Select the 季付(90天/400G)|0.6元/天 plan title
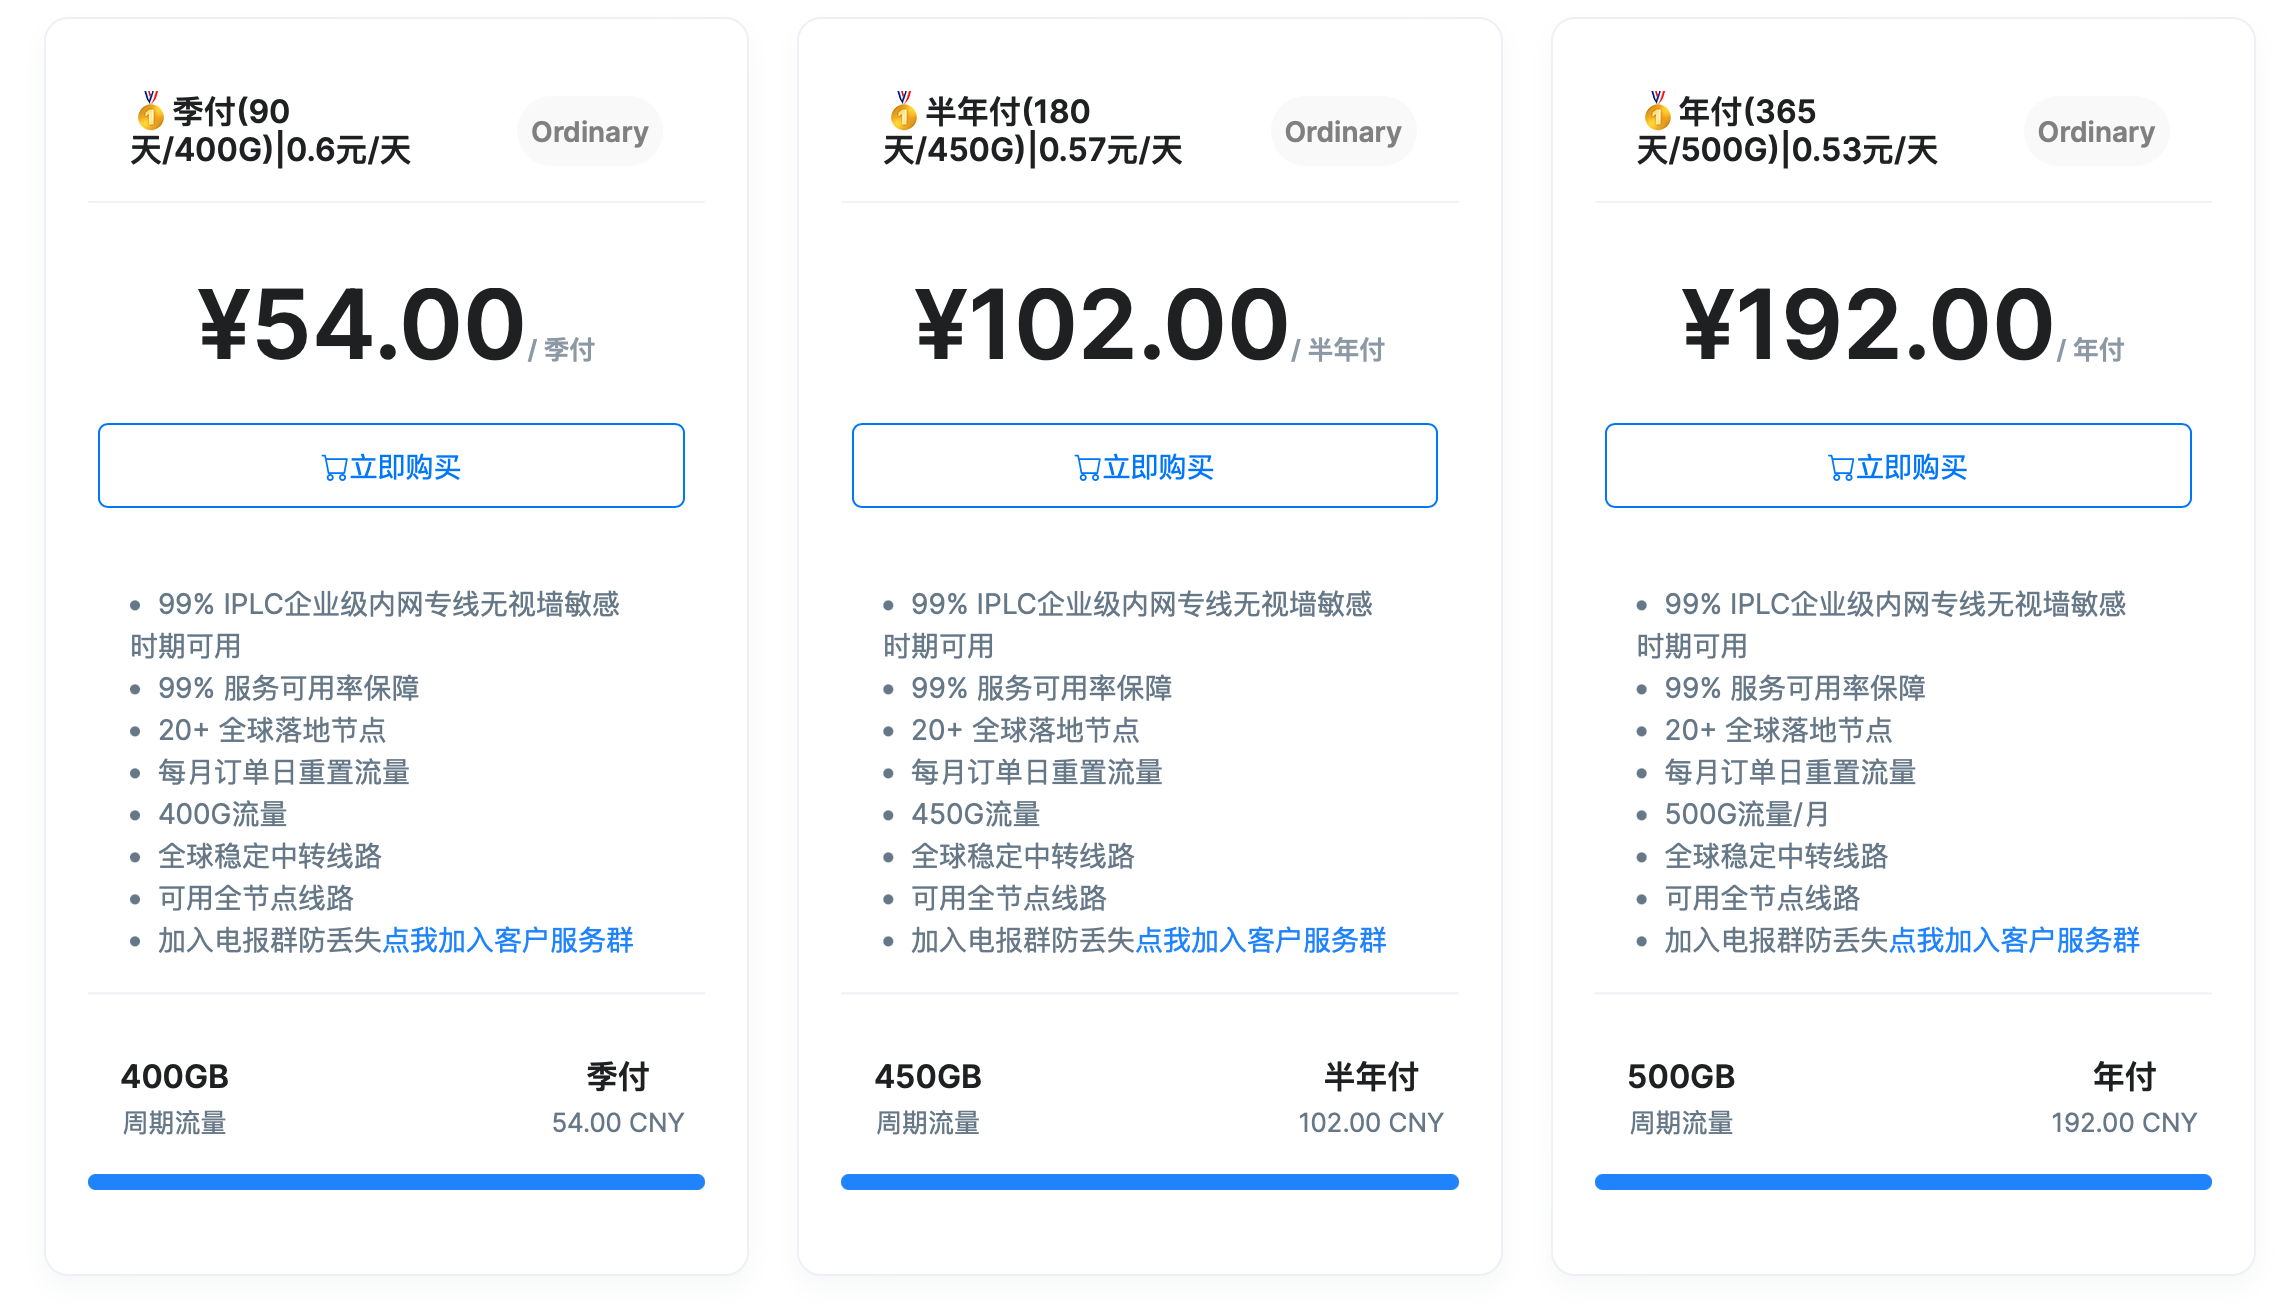2286x1304 pixels. (x=271, y=130)
